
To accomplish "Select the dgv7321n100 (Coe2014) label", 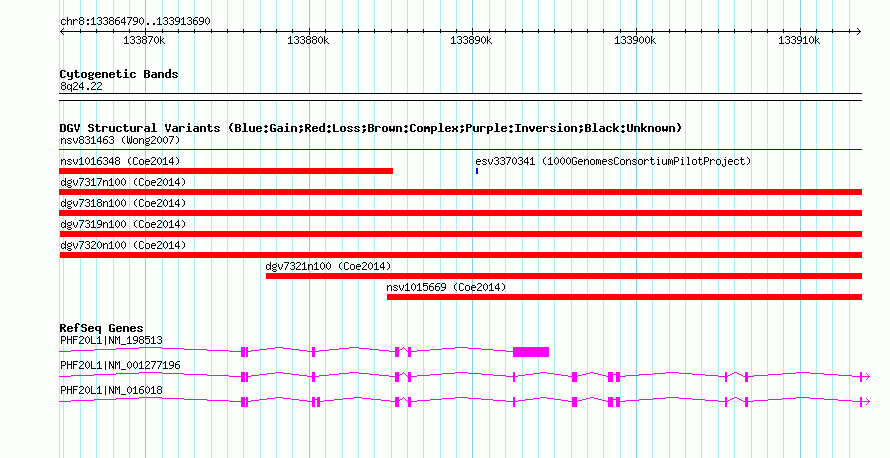I will (x=328, y=266).
